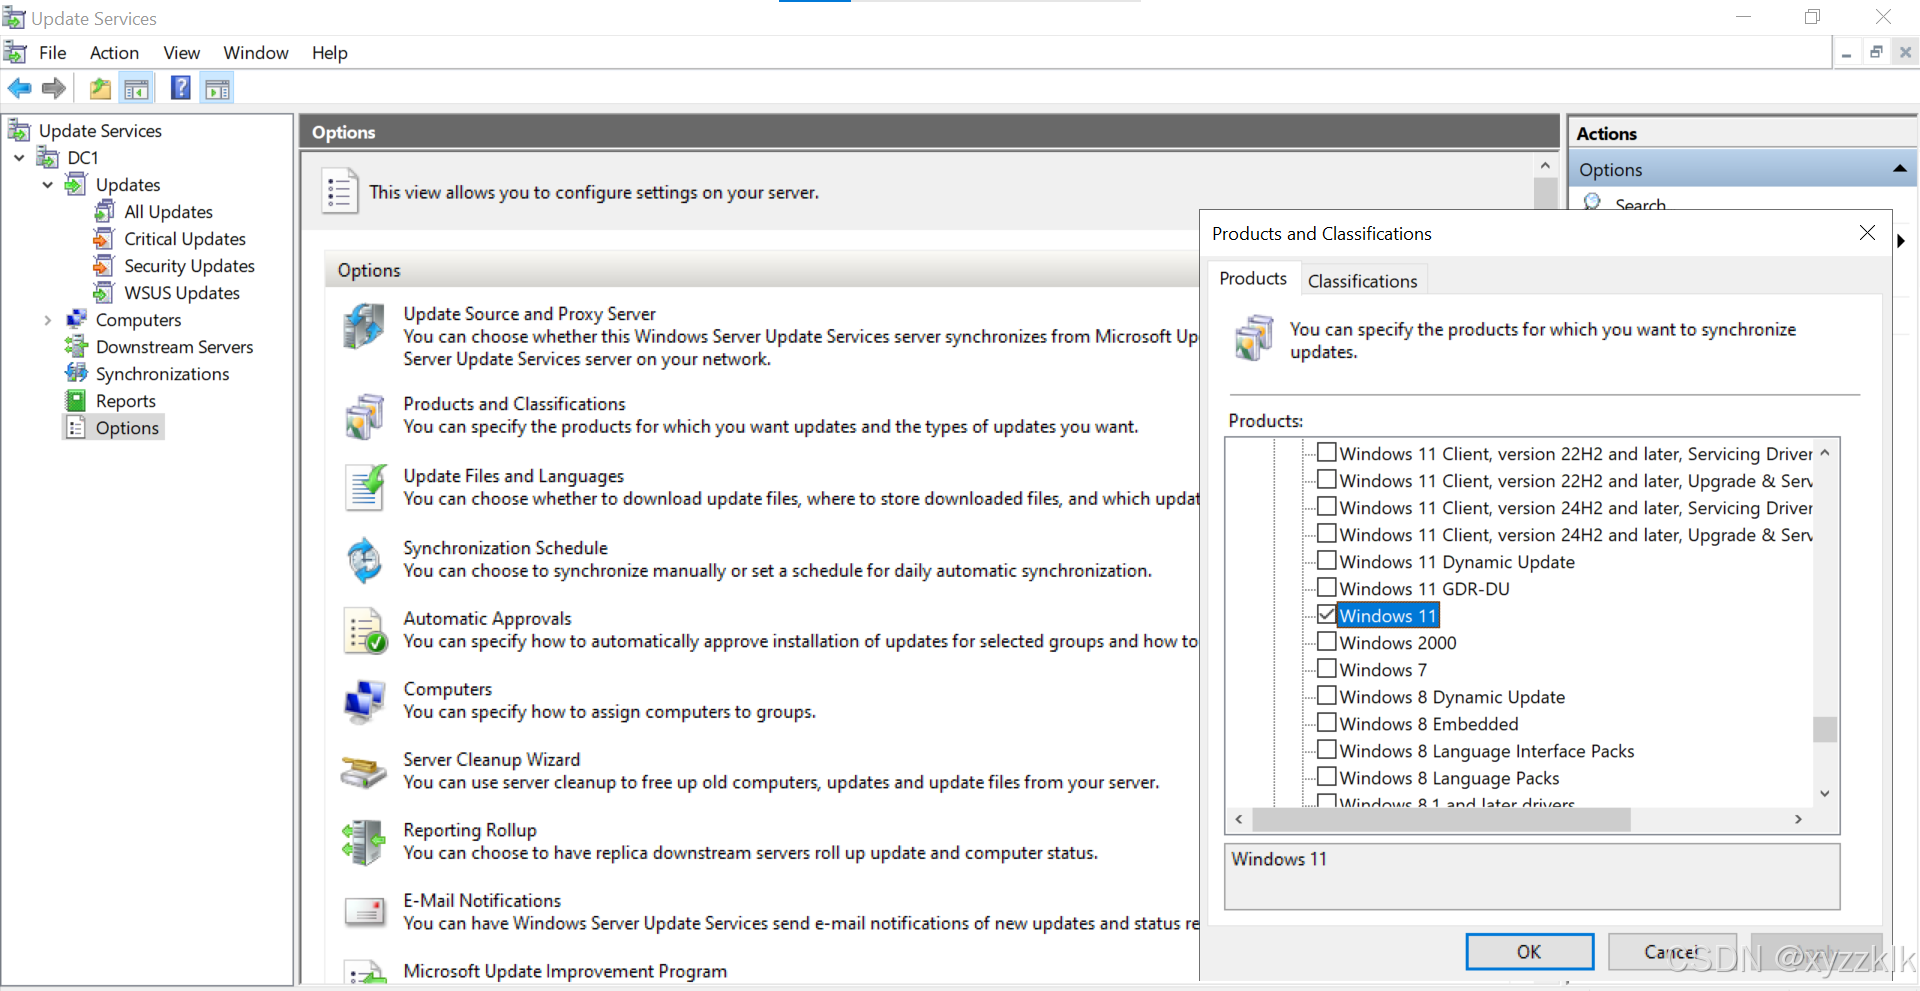Open Synchronization Schedule link
Viewport: 1920px width, 991px height.
pos(505,547)
